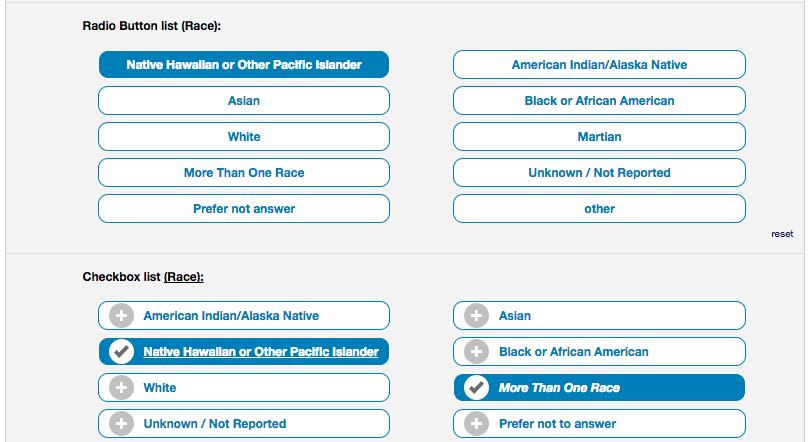This screenshot has height=442, width=812.
Task: Click the underlined (Race): link in Checkbox list
Action: [x=184, y=277]
